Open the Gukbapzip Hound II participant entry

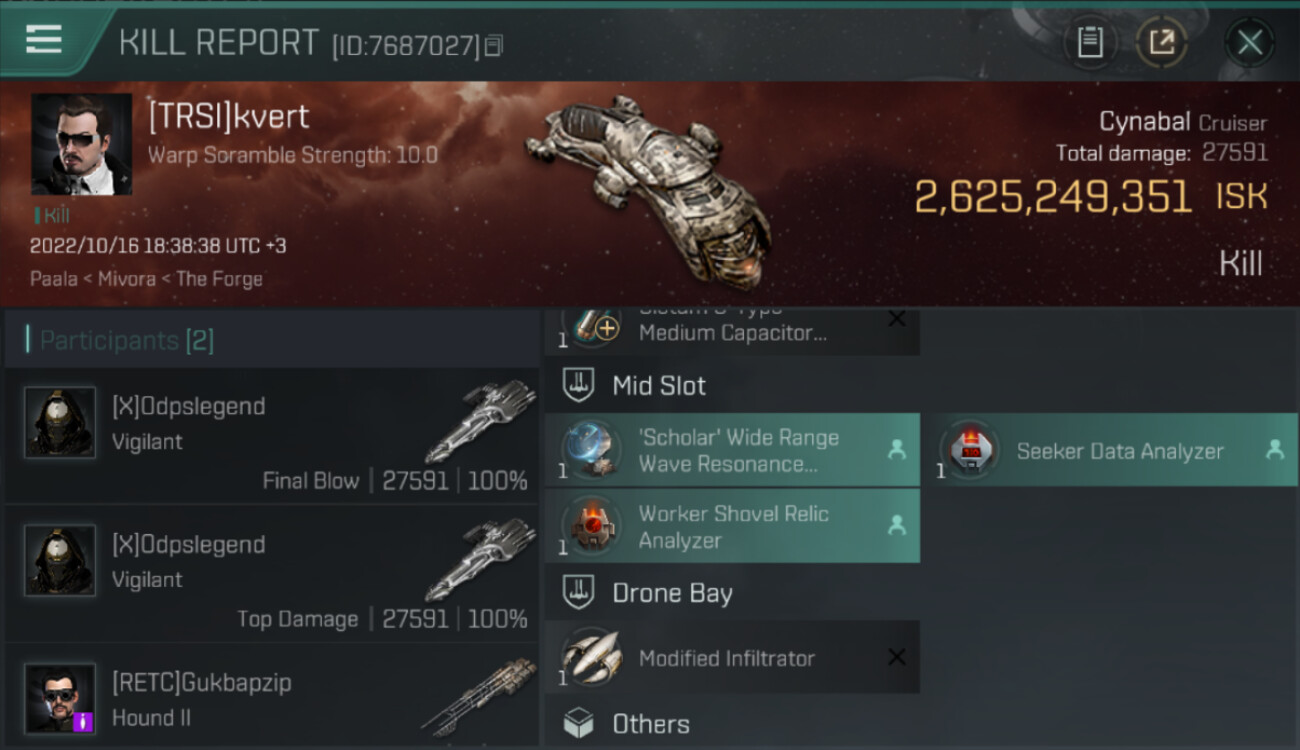(272, 697)
